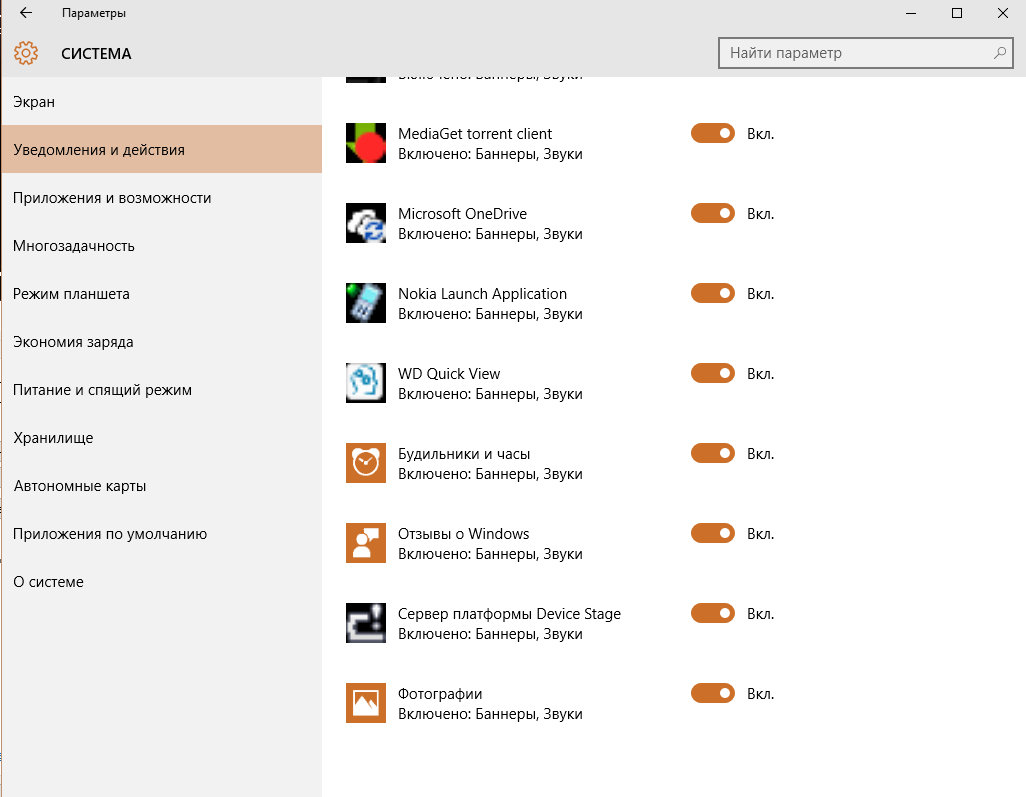Click the Фотографии app icon
Viewport: 1026px width, 797px height.
tap(366, 702)
